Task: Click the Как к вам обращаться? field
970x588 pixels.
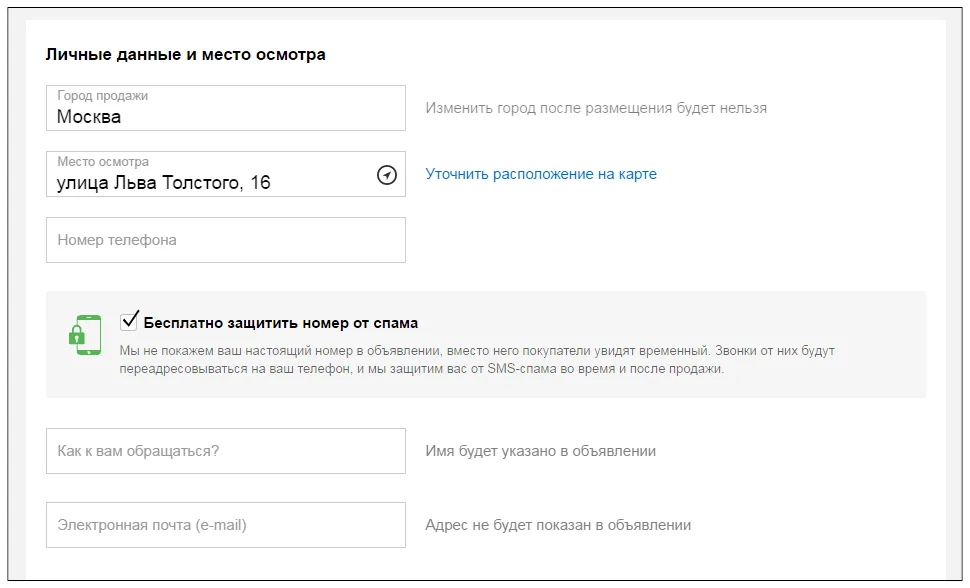Action: pyautogui.click(x=226, y=451)
